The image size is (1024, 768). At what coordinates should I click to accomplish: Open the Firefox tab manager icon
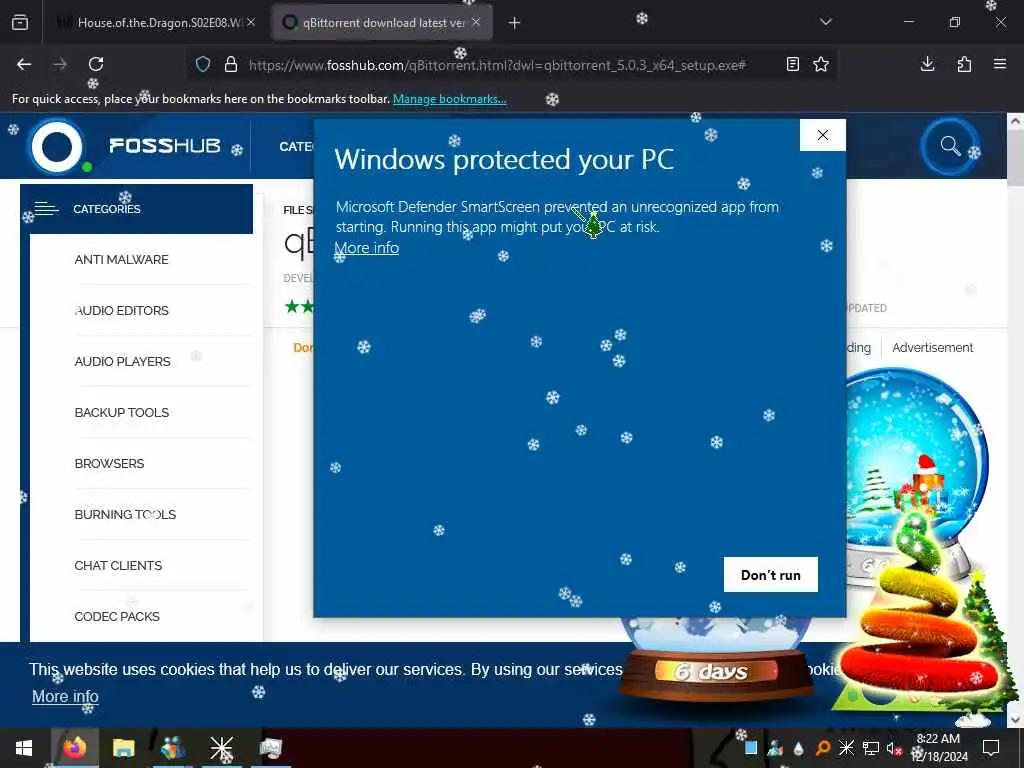20,22
